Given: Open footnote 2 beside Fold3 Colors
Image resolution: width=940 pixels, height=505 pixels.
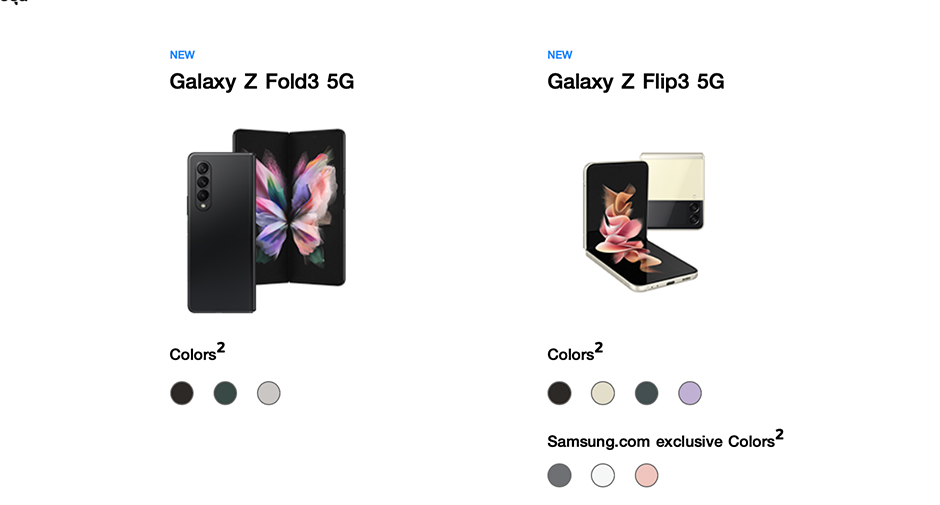Looking at the screenshot, I should 221,348.
